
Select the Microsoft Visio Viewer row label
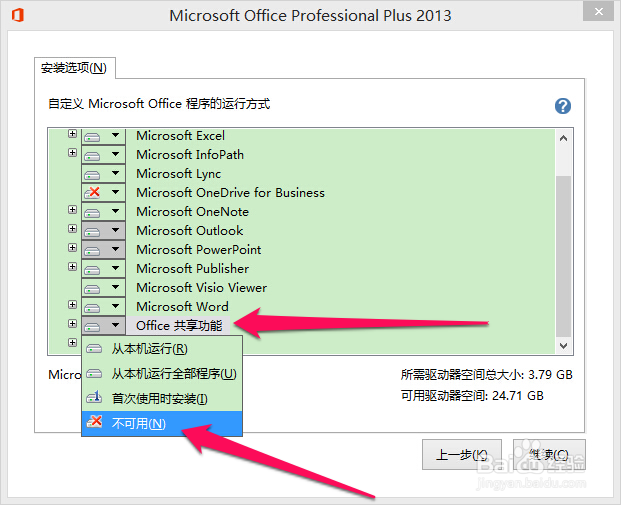(x=202, y=288)
